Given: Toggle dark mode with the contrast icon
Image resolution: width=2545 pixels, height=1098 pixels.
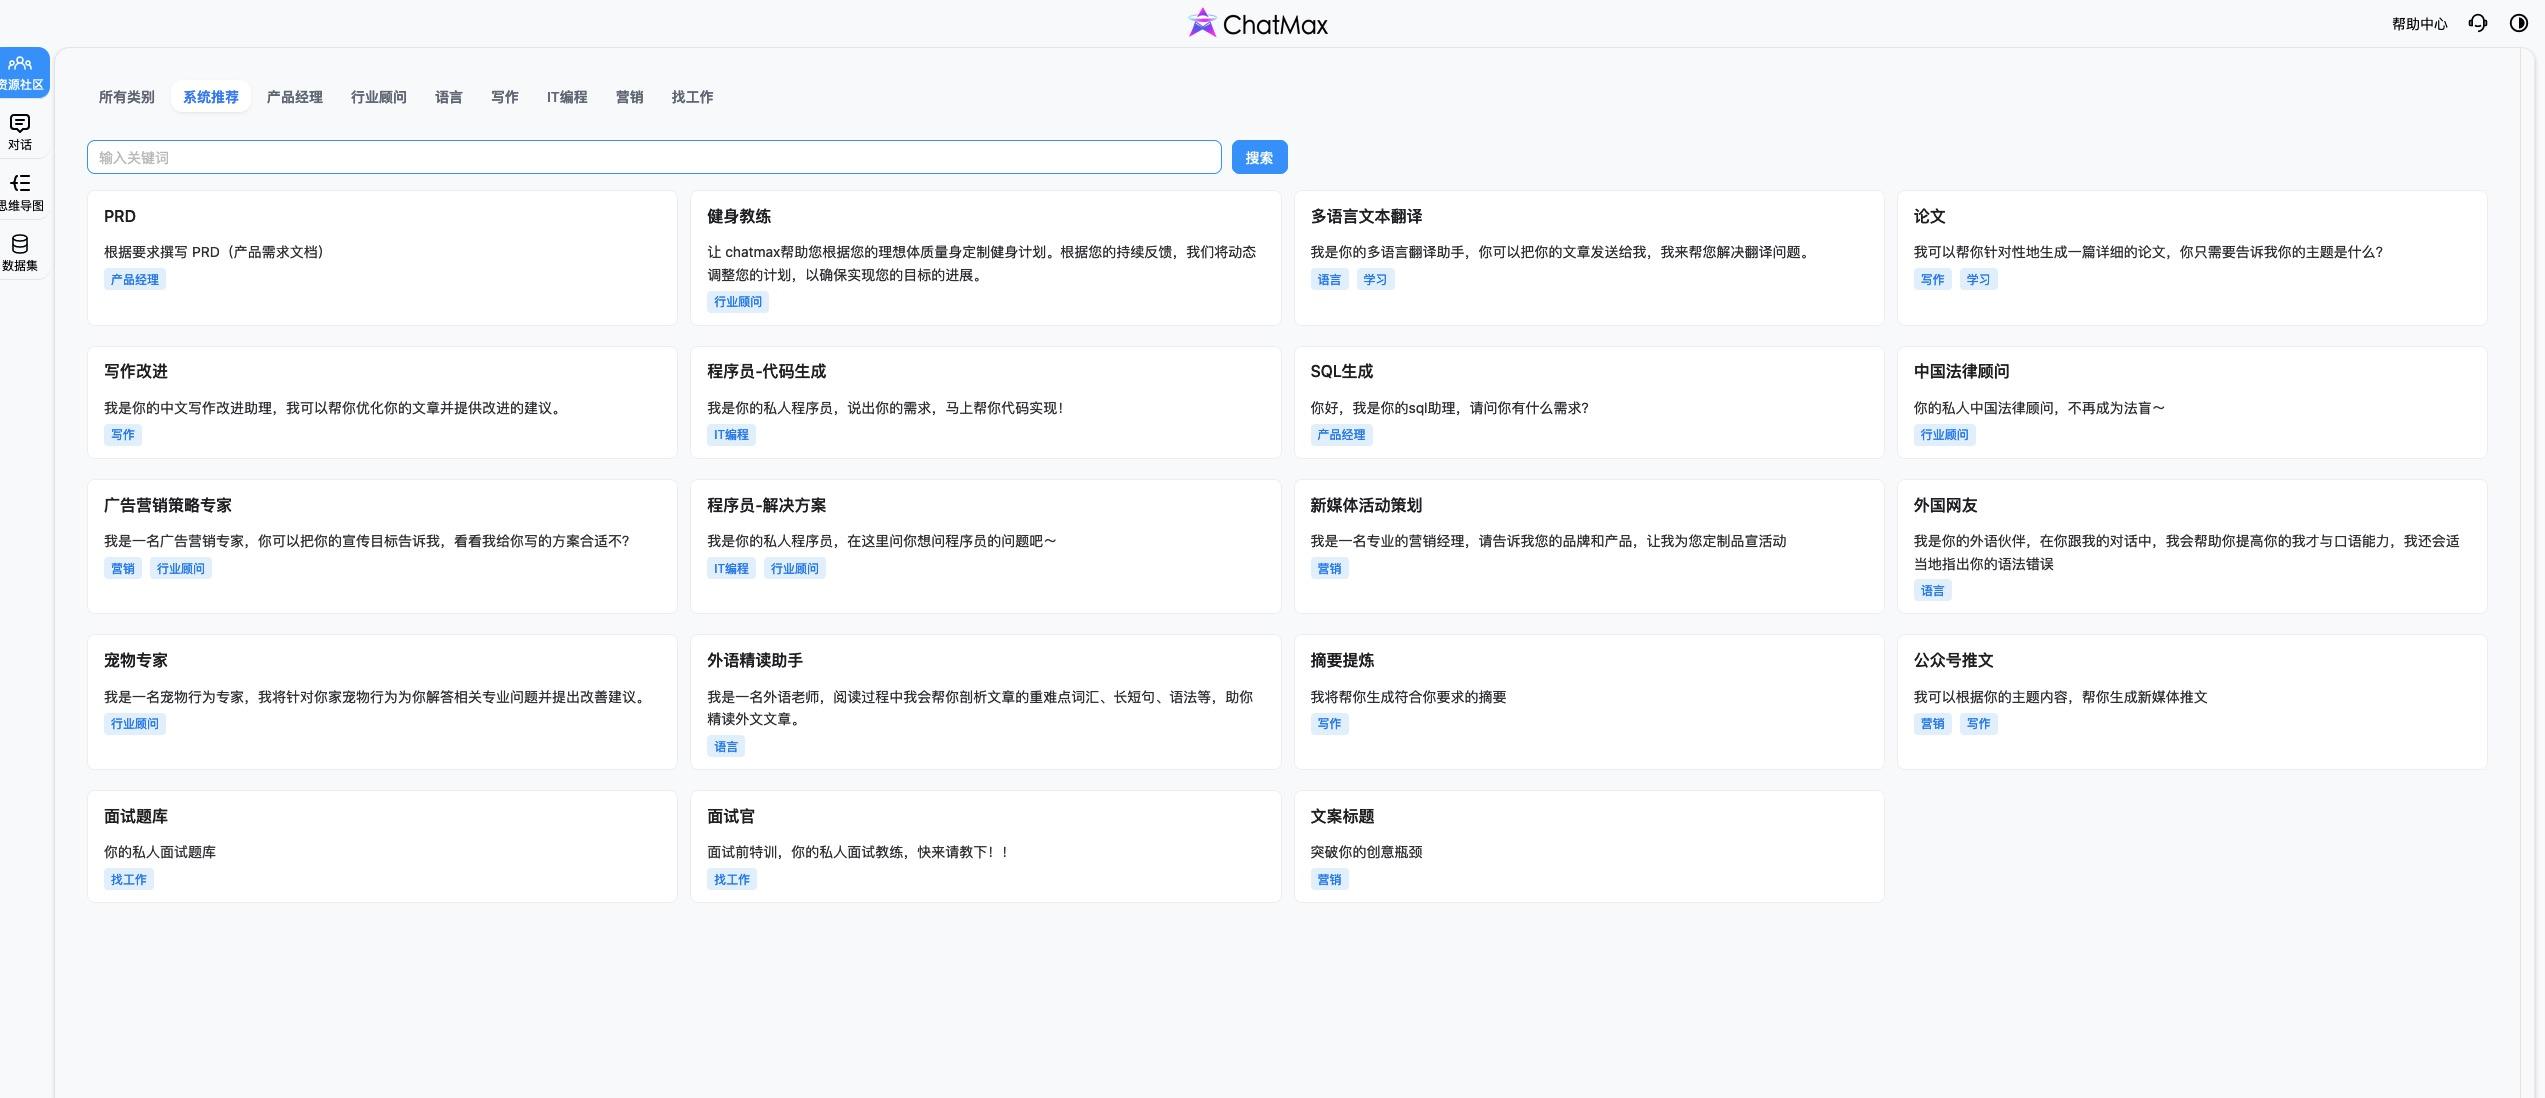Looking at the screenshot, I should coord(2518,22).
